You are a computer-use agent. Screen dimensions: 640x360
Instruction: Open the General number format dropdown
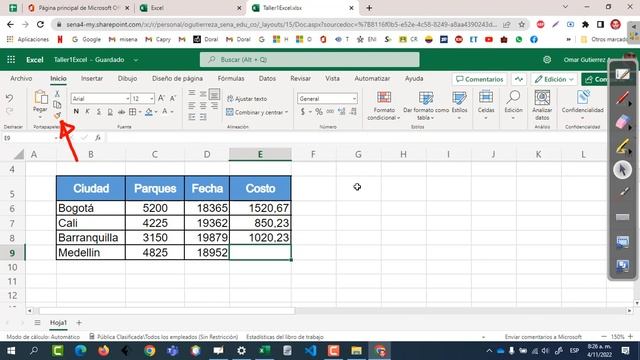(x=354, y=98)
